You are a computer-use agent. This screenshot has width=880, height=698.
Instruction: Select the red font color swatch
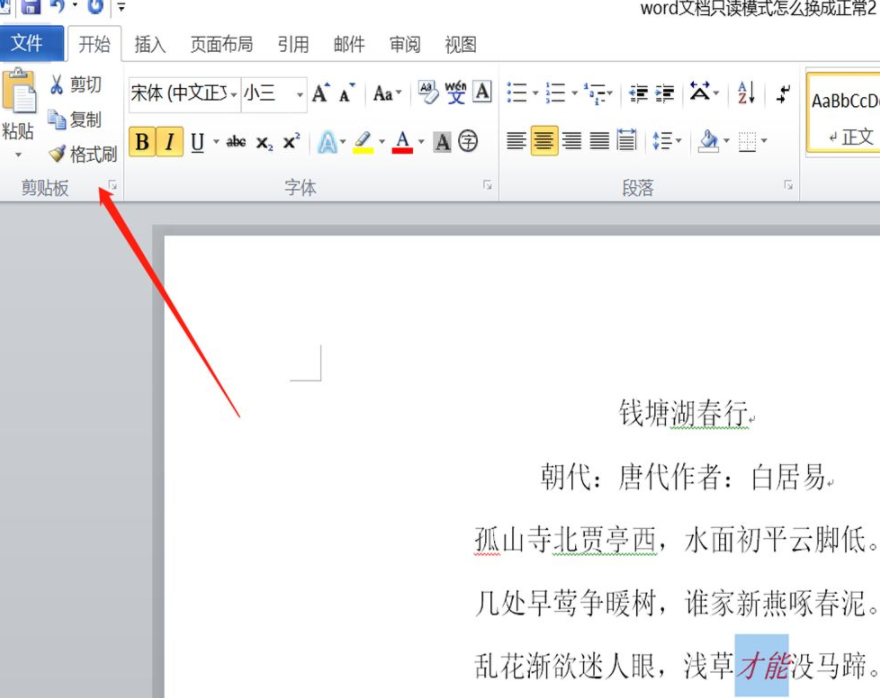point(401,148)
